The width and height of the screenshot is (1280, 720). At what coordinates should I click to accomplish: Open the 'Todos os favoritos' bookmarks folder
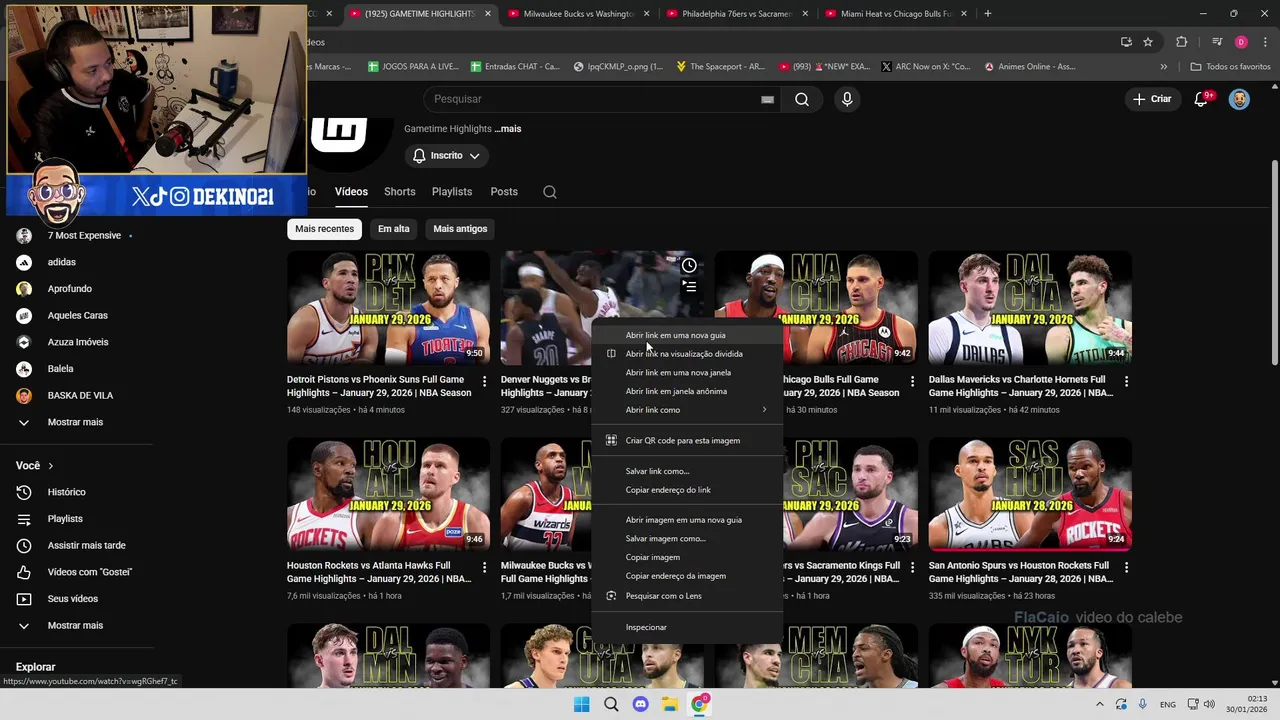[x=1231, y=67]
